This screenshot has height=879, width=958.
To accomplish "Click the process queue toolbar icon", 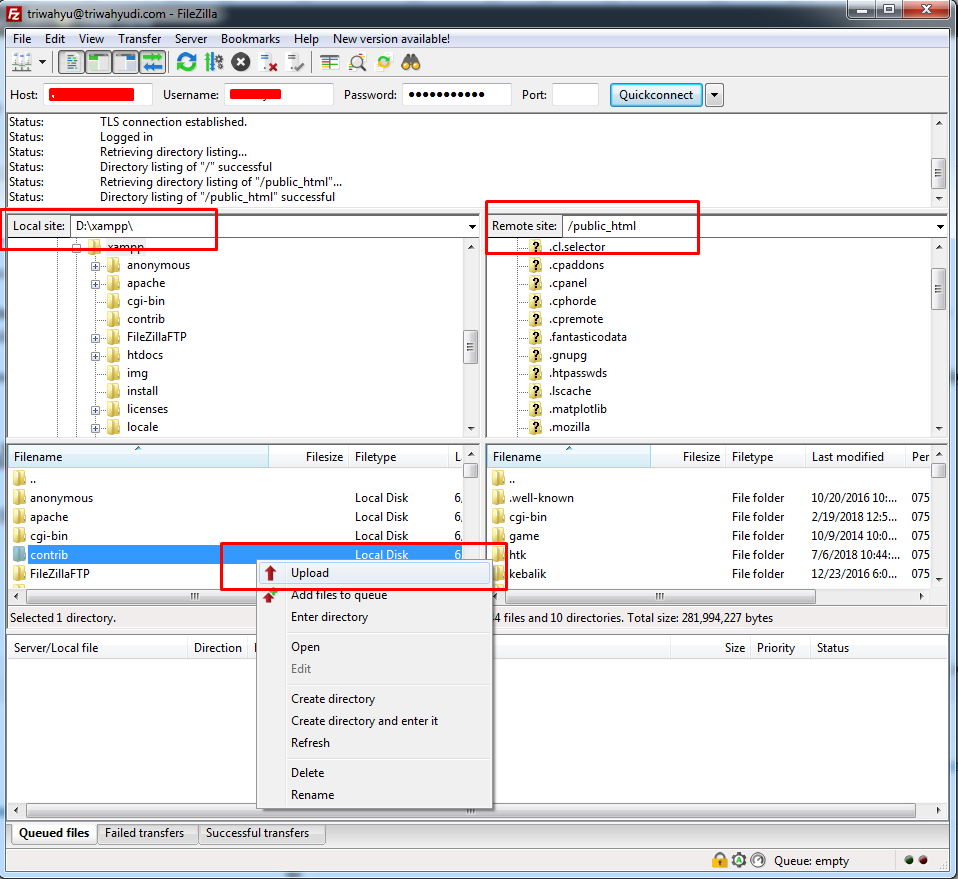I will pos(214,62).
